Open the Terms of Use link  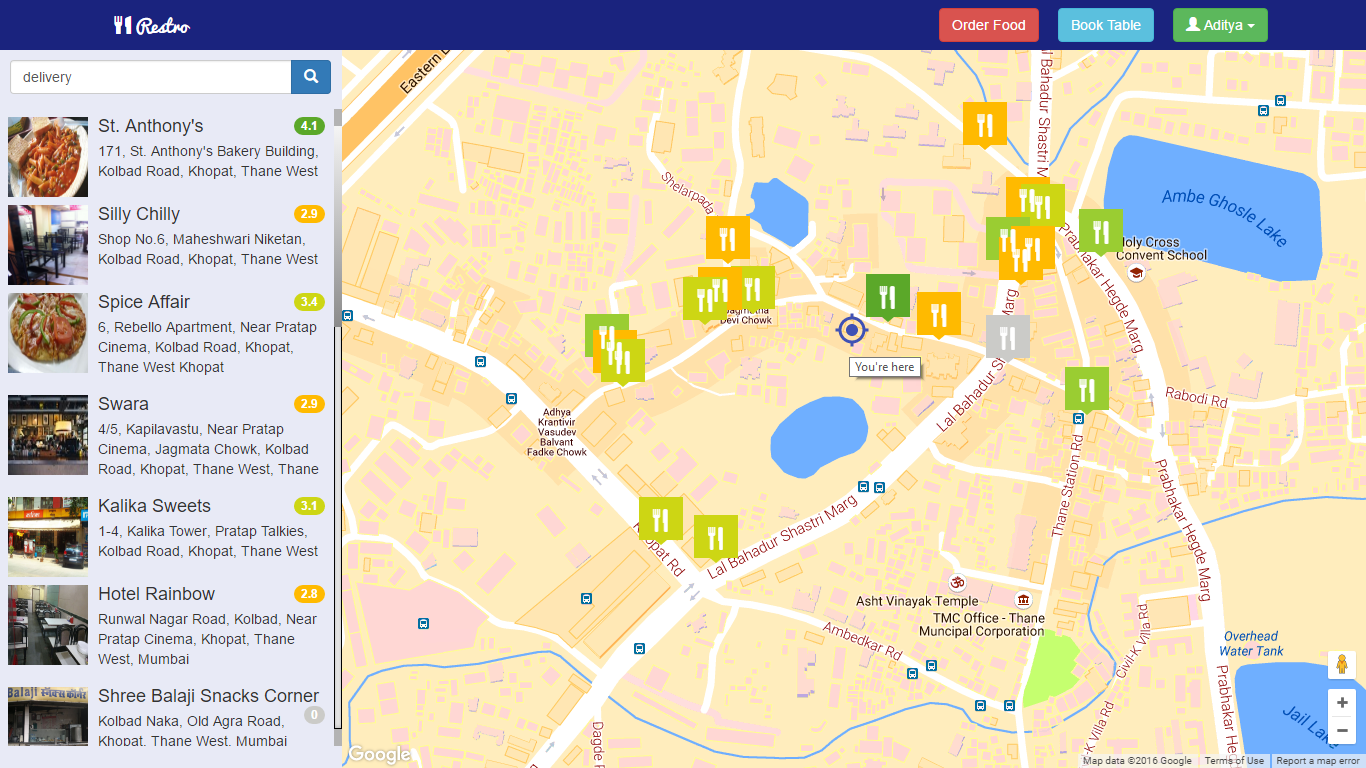[x=1234, y=761]
